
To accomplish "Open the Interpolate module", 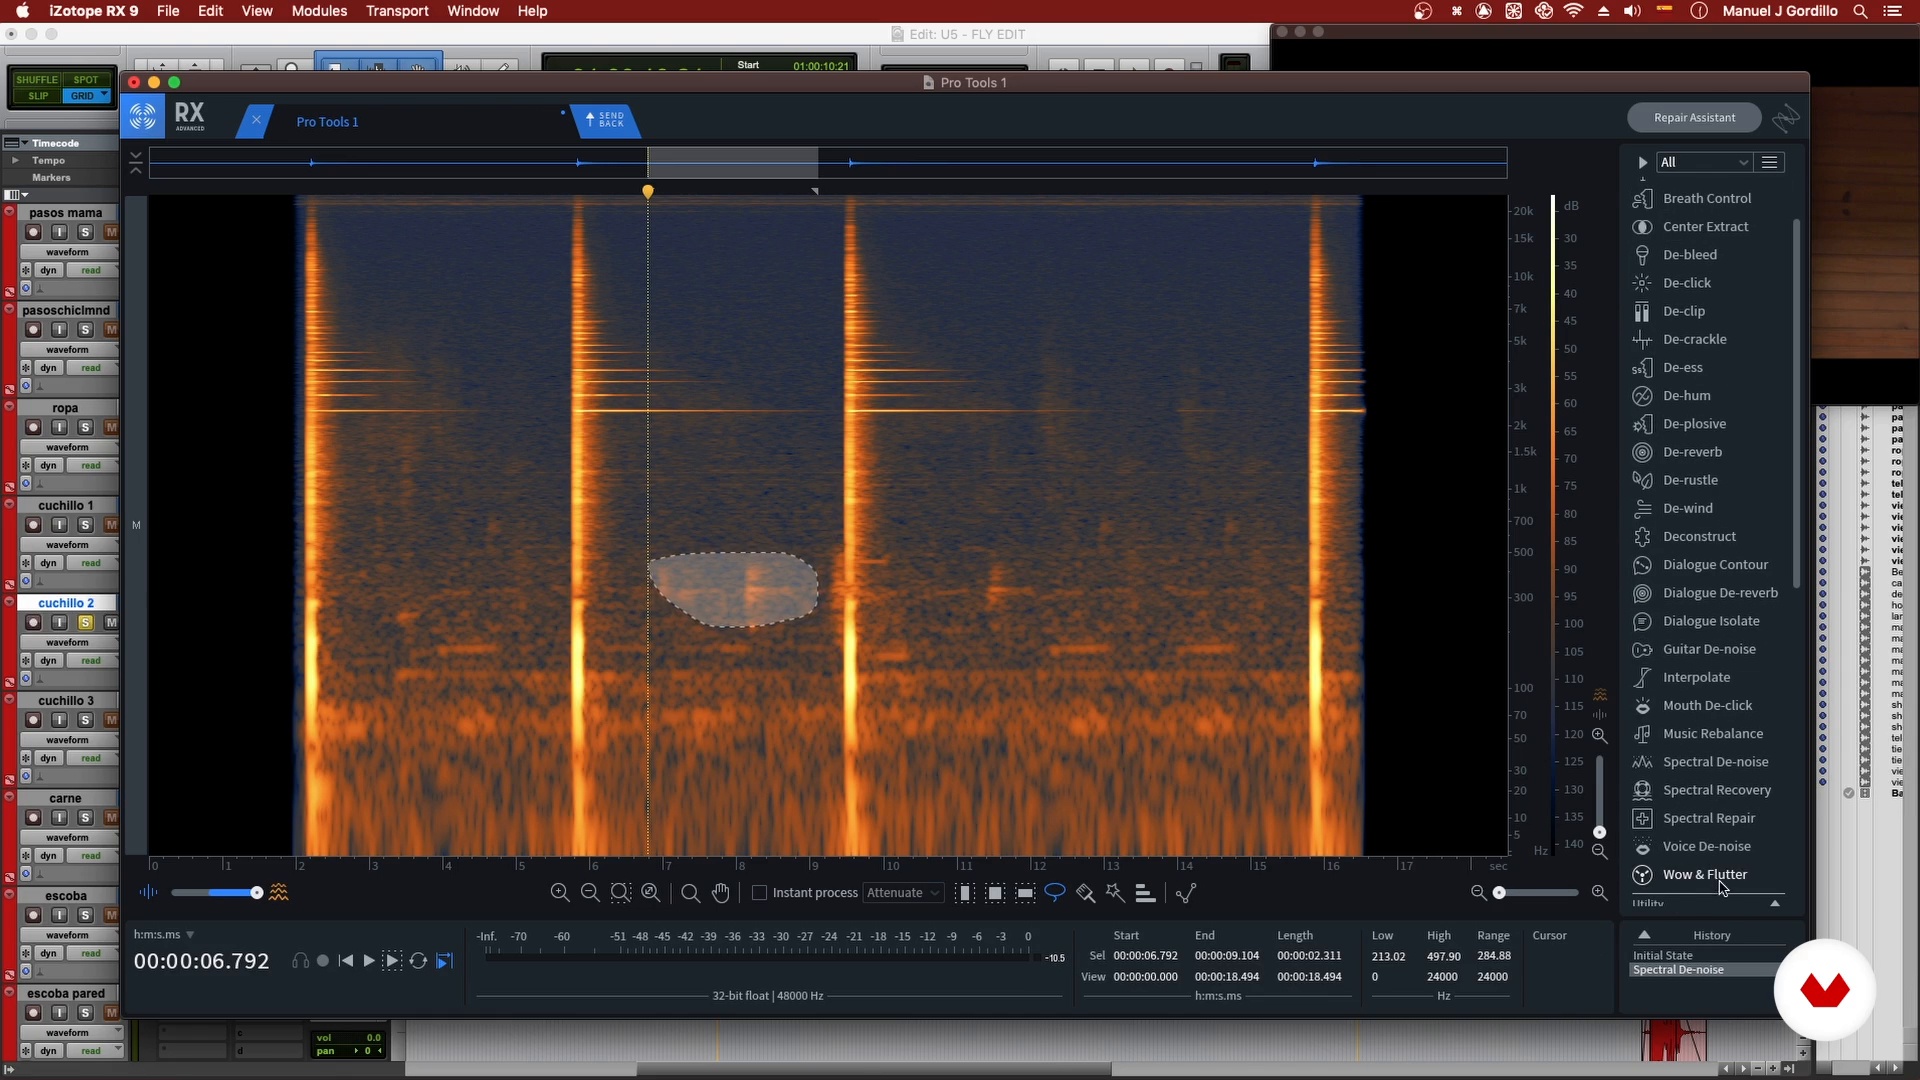I will coord(1696,677).
